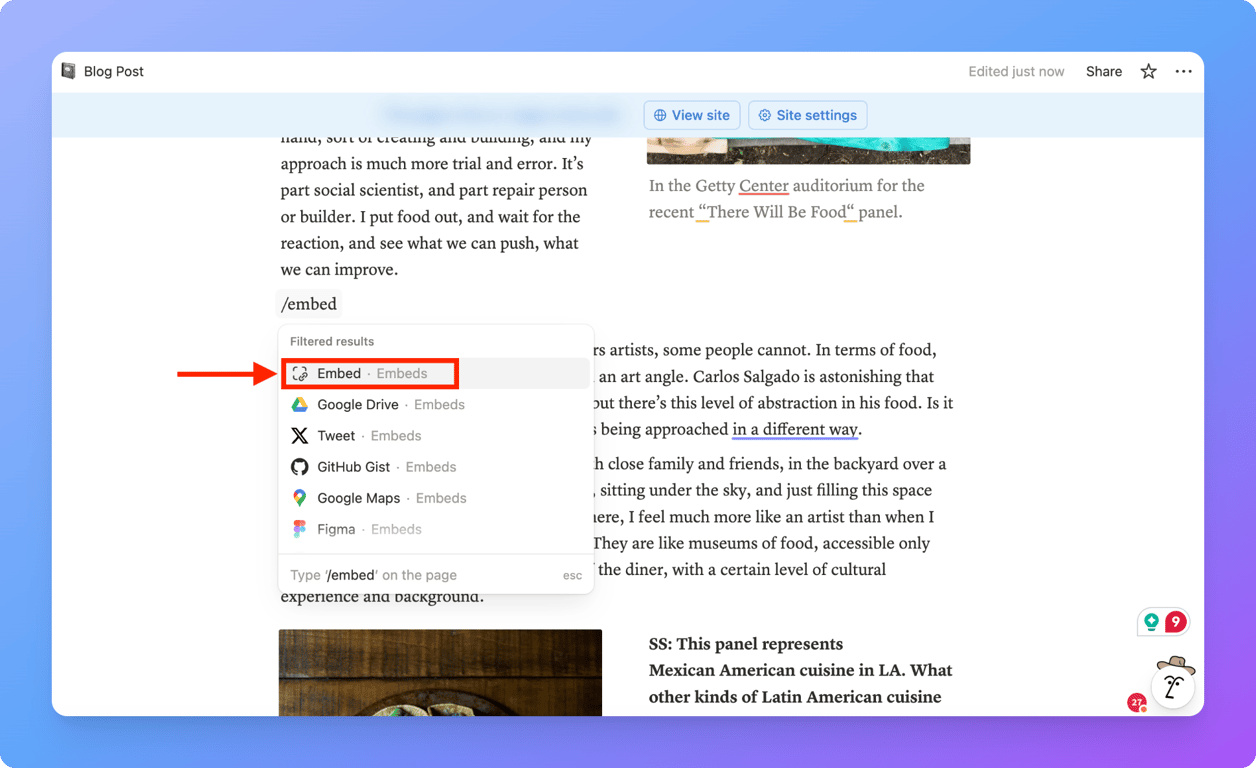Choose GitHub Gist from the embed menu
1256x768 pixels.
coord(352,466)
